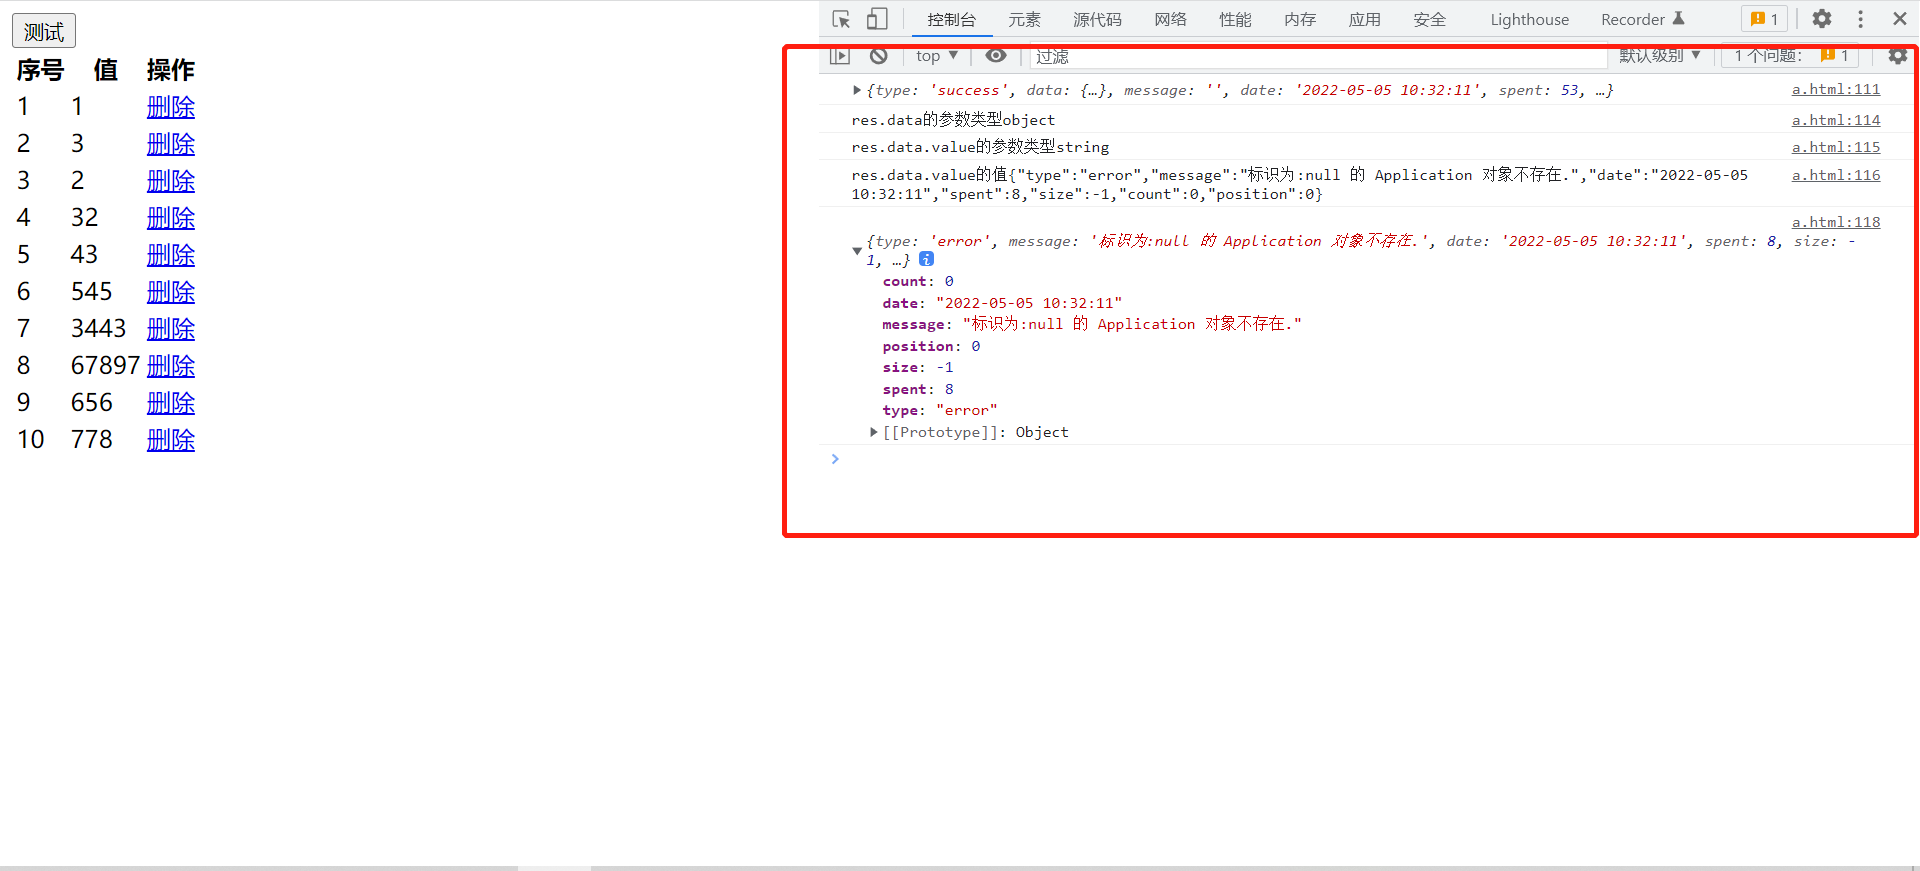Open the Recorder tab
Viewport: 1920px width, 871px height.
[x=1643, y=20]
